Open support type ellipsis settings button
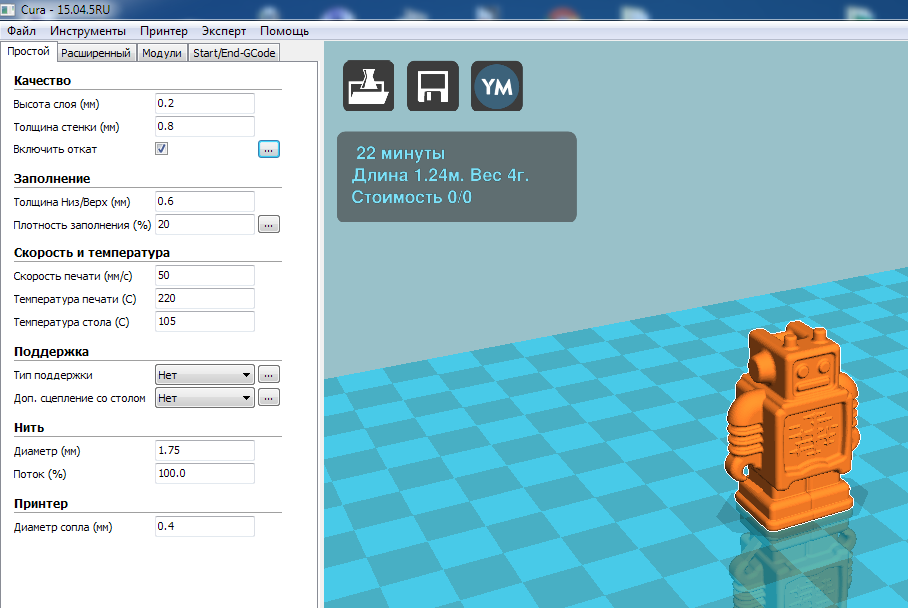The width and height of the screenshot is (908, 608). [269, 374]
